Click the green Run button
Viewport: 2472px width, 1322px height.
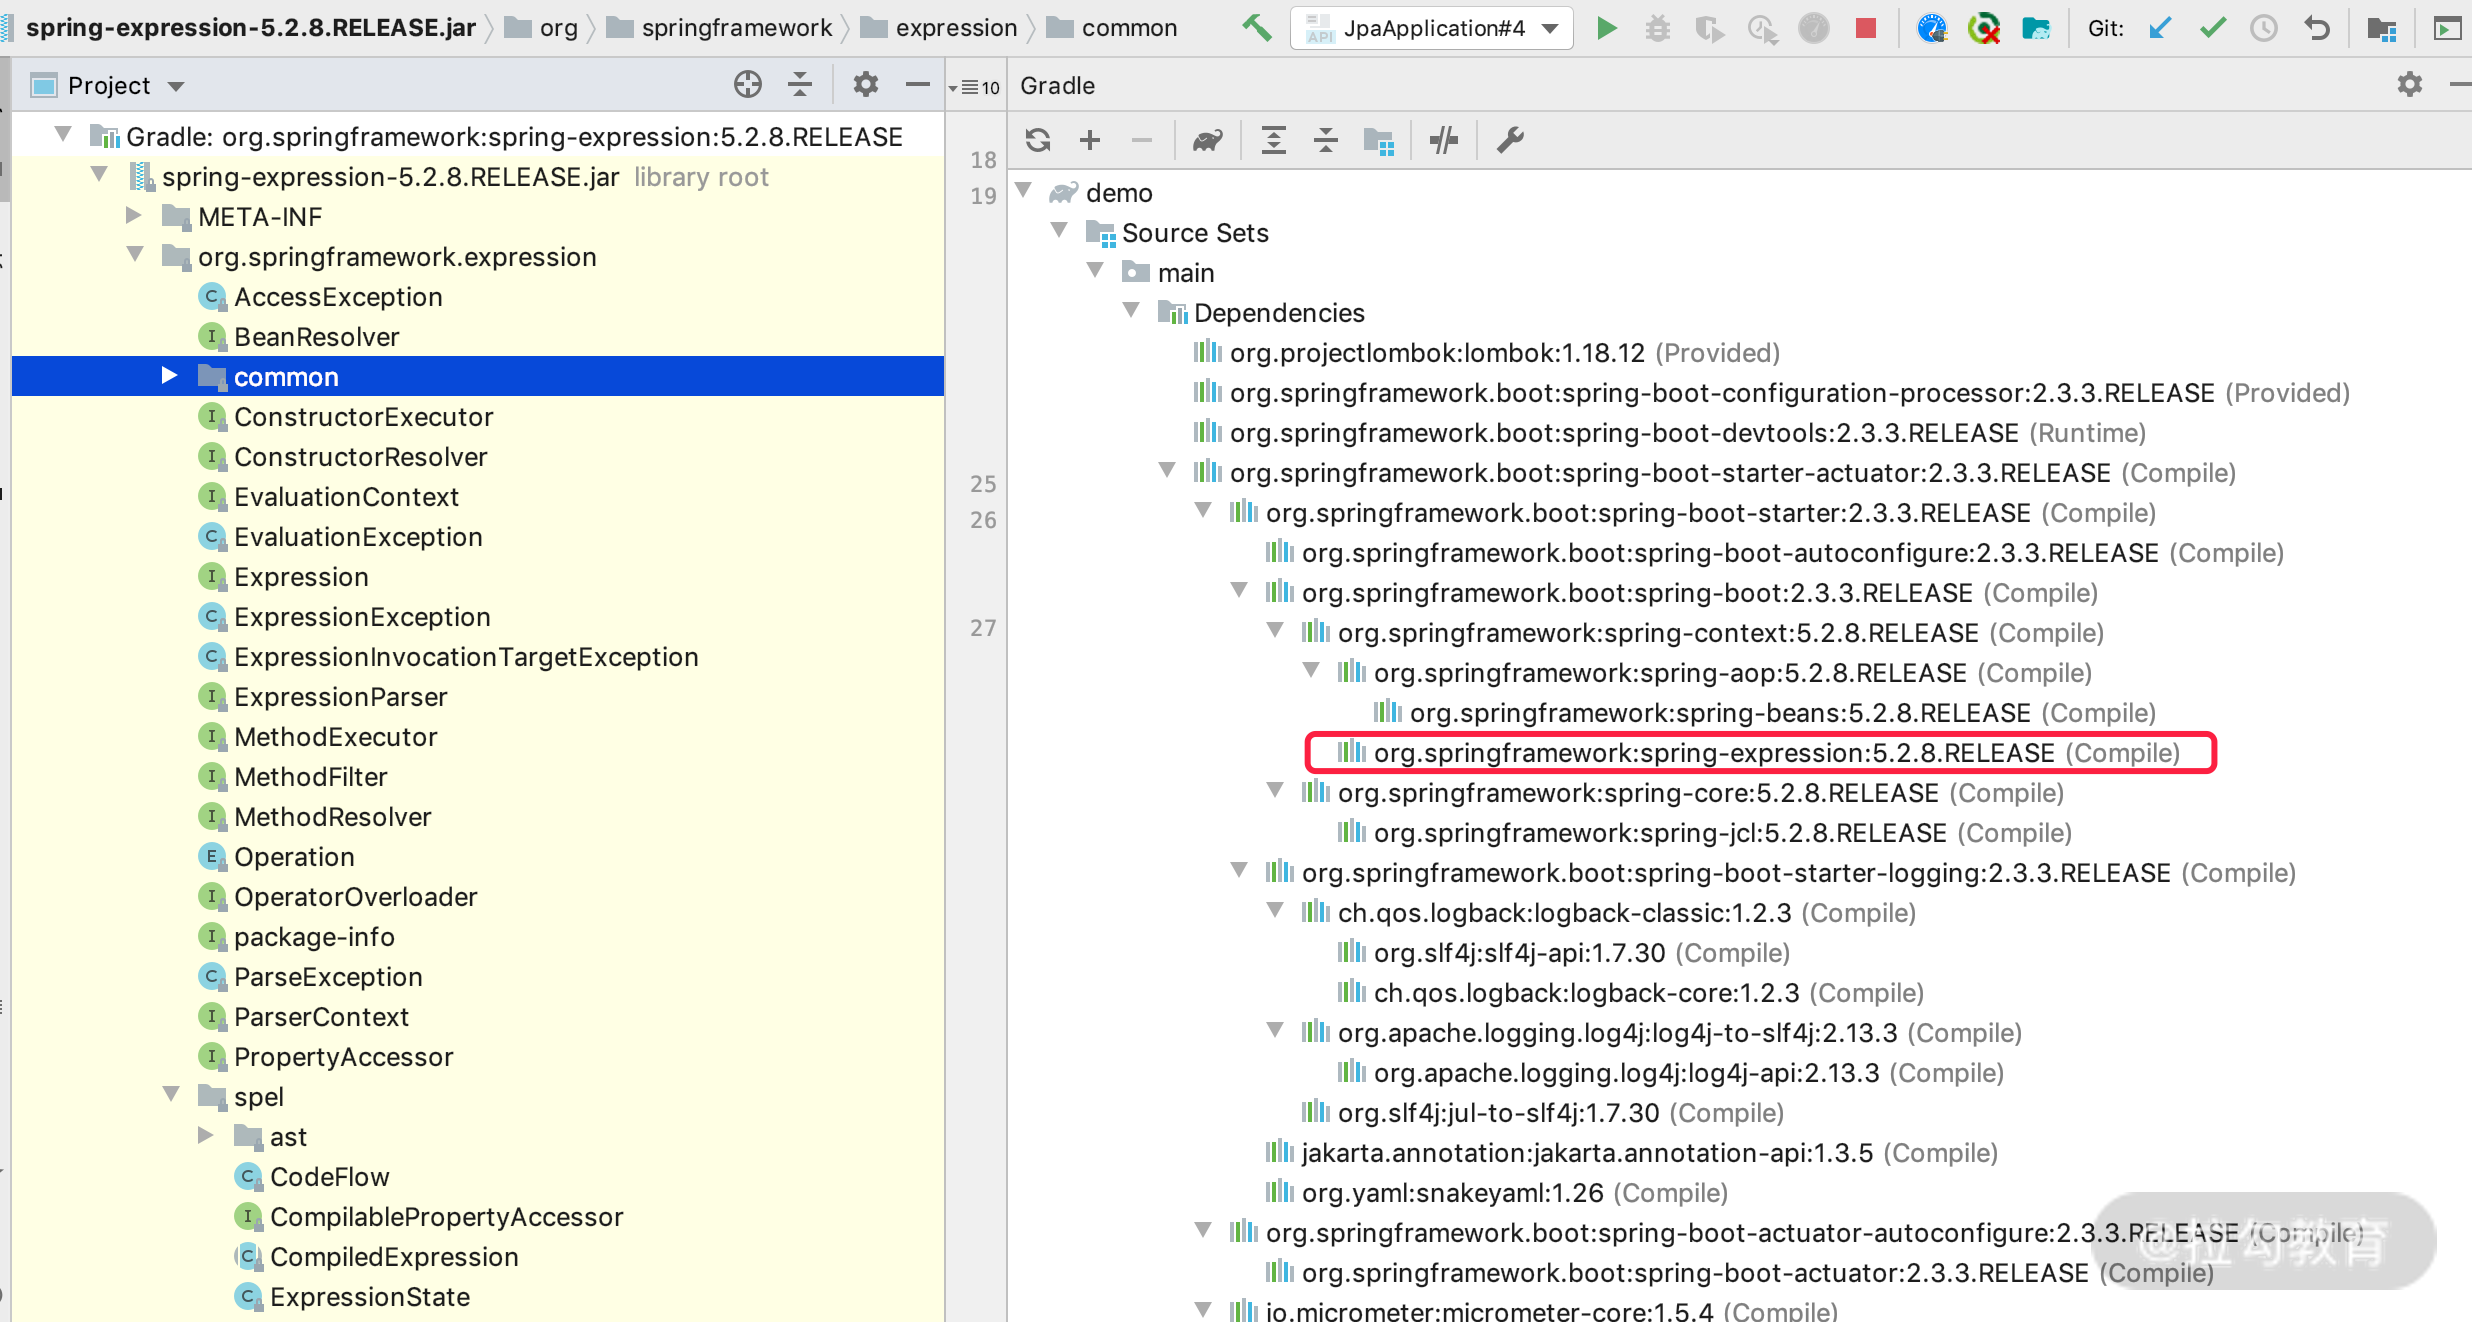(x=1606, y=28)
